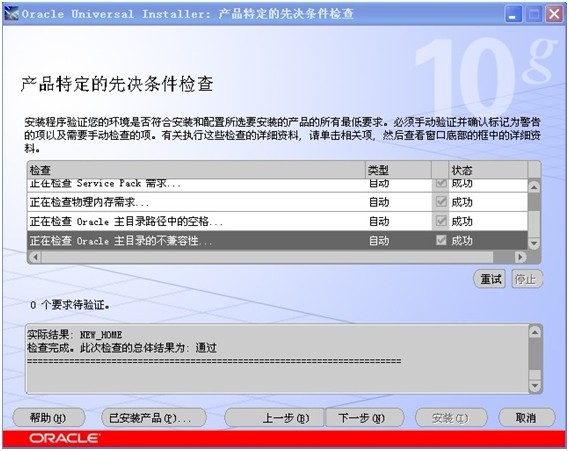Select row 正在检查物理内存需求
Image resolution: width=569 pixels, height=451 pixels.
point(277,202)
